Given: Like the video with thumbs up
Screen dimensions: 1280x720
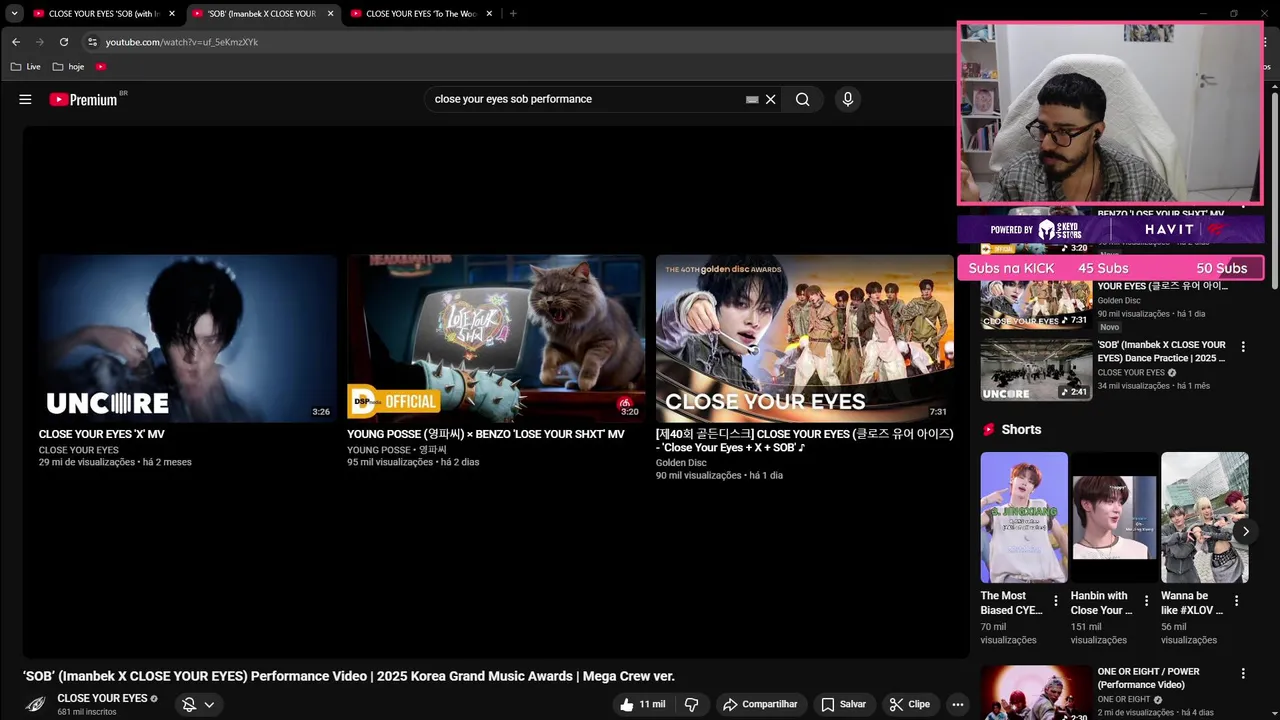Looking at the screenshot, I should tap(641, 704).
